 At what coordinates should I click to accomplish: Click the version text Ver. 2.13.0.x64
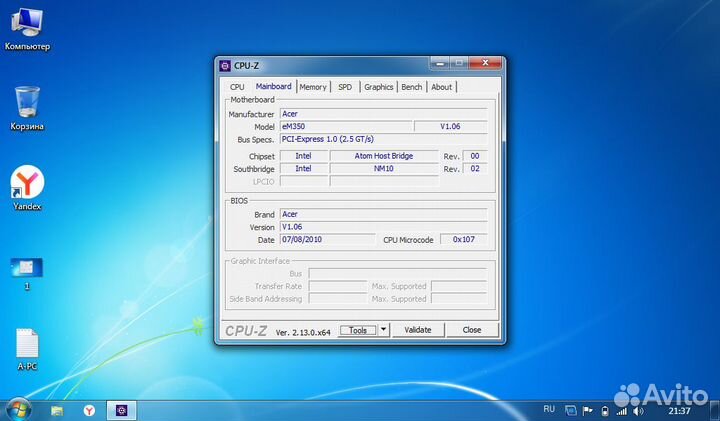click(303, 332)
